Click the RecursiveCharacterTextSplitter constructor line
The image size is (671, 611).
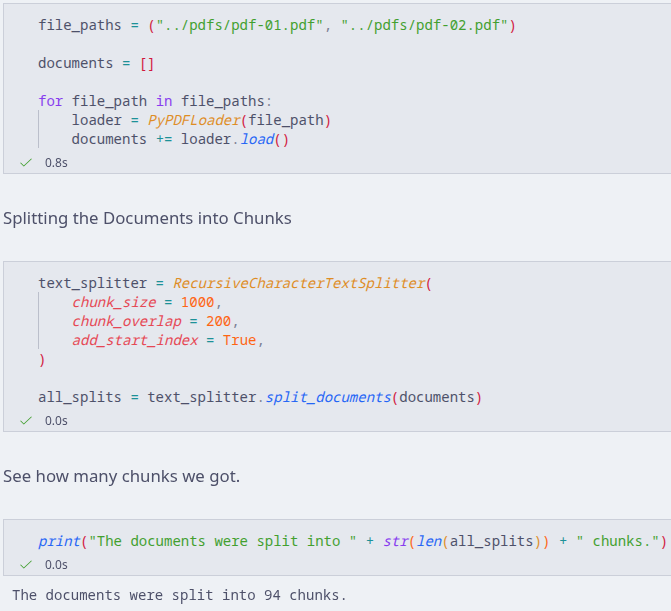pos(235,283)
